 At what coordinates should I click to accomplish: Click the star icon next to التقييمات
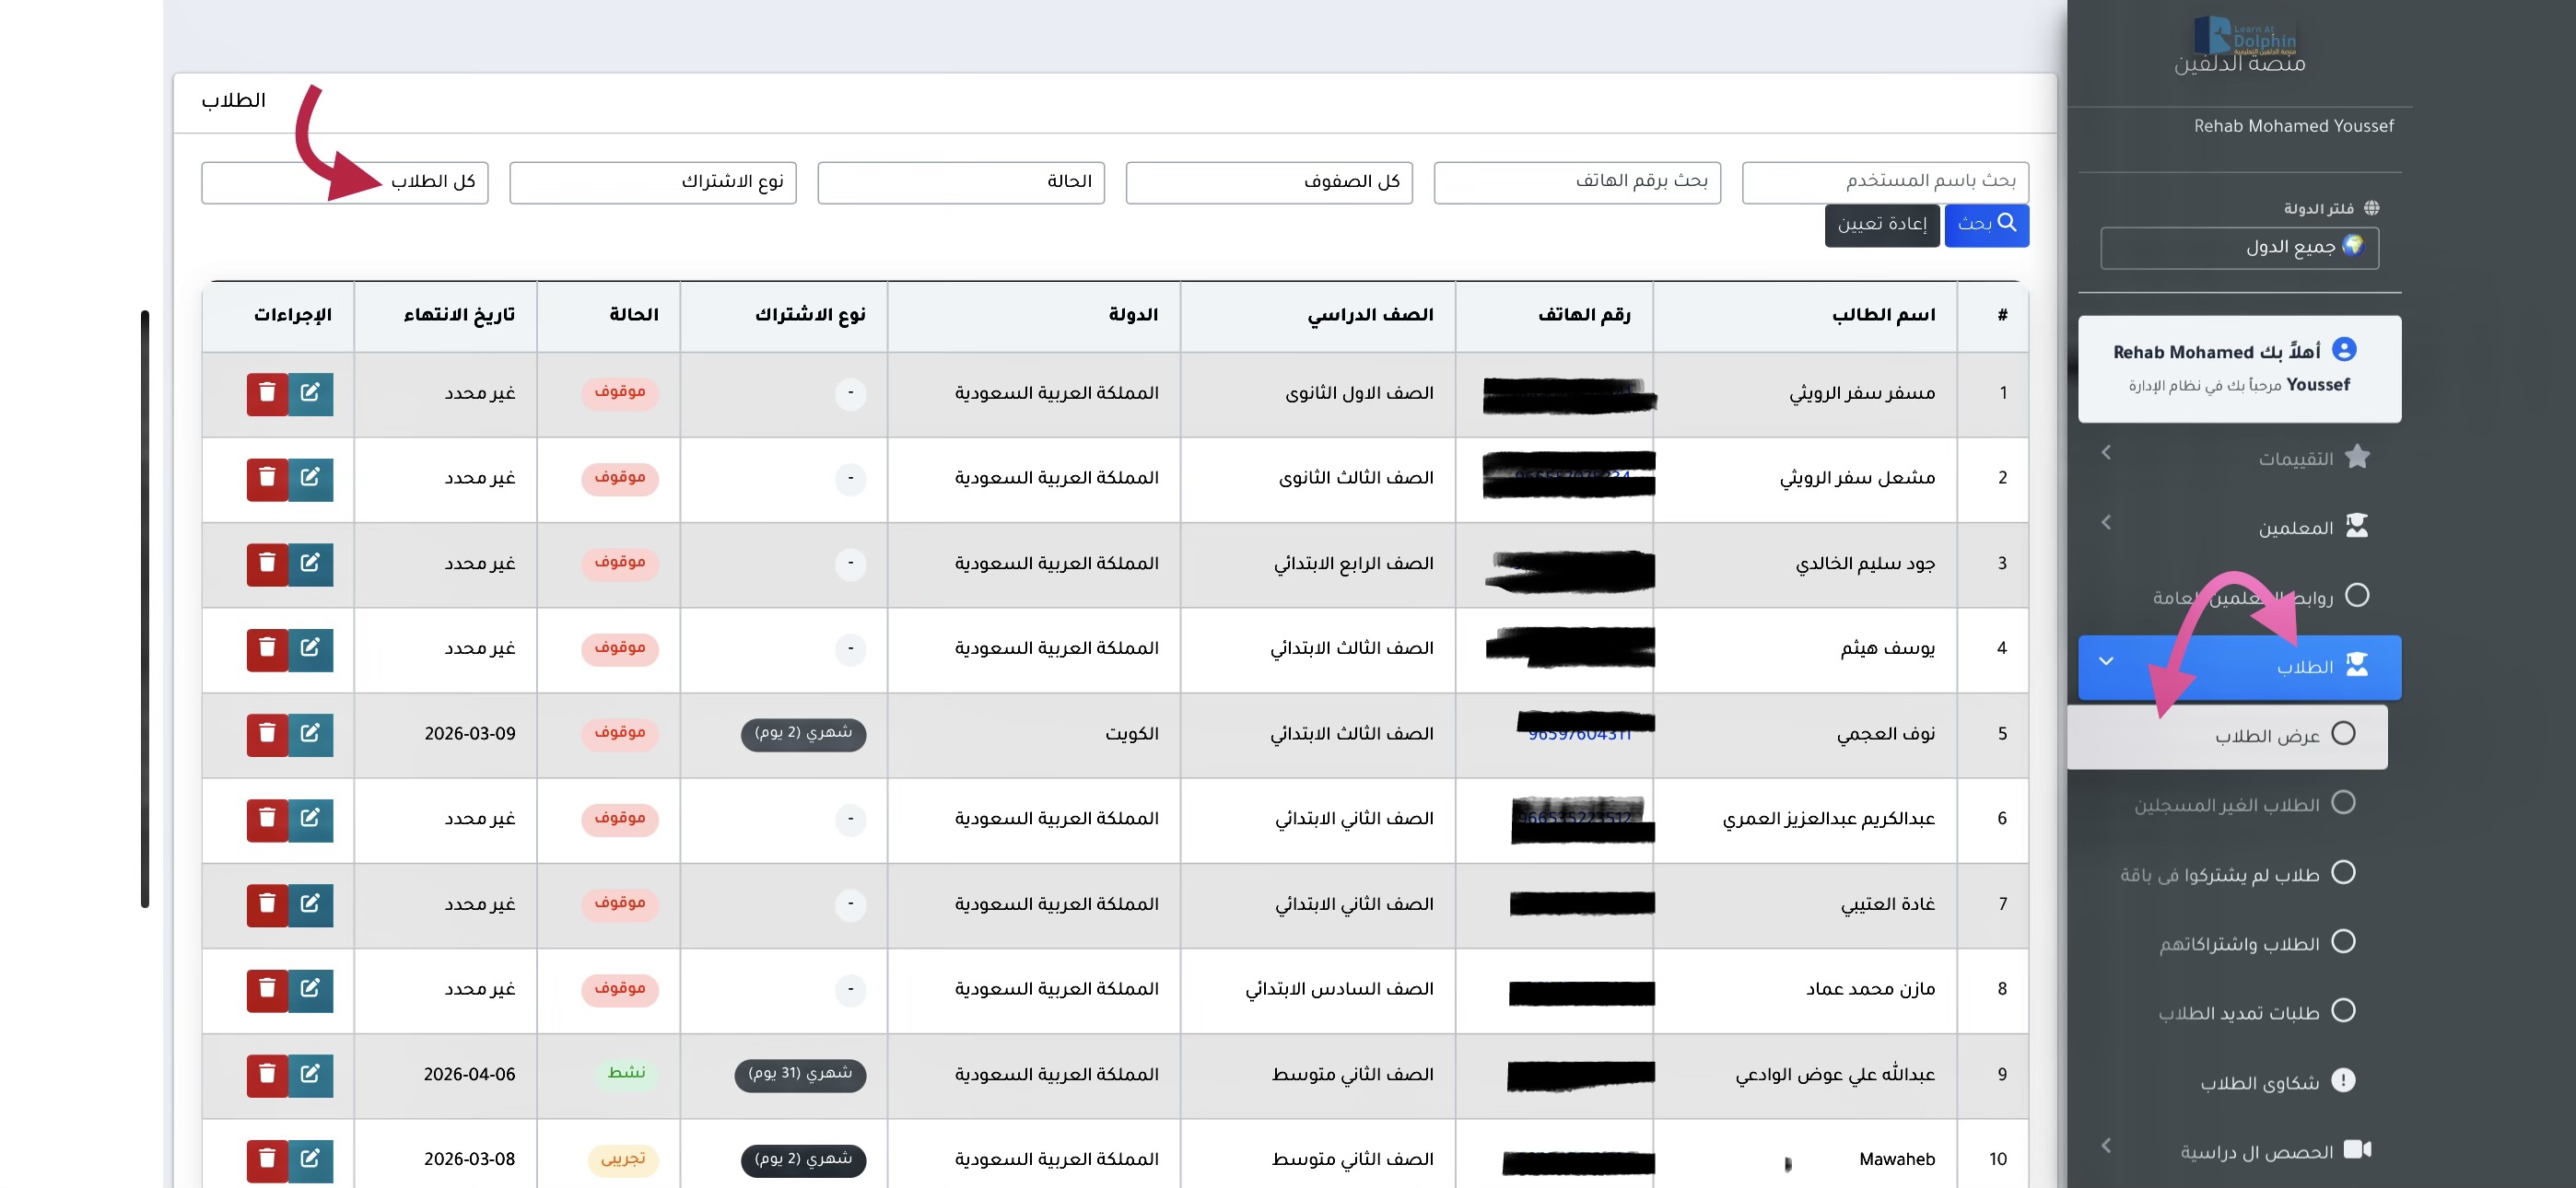pyautogui.click(x=2357, y=457)
